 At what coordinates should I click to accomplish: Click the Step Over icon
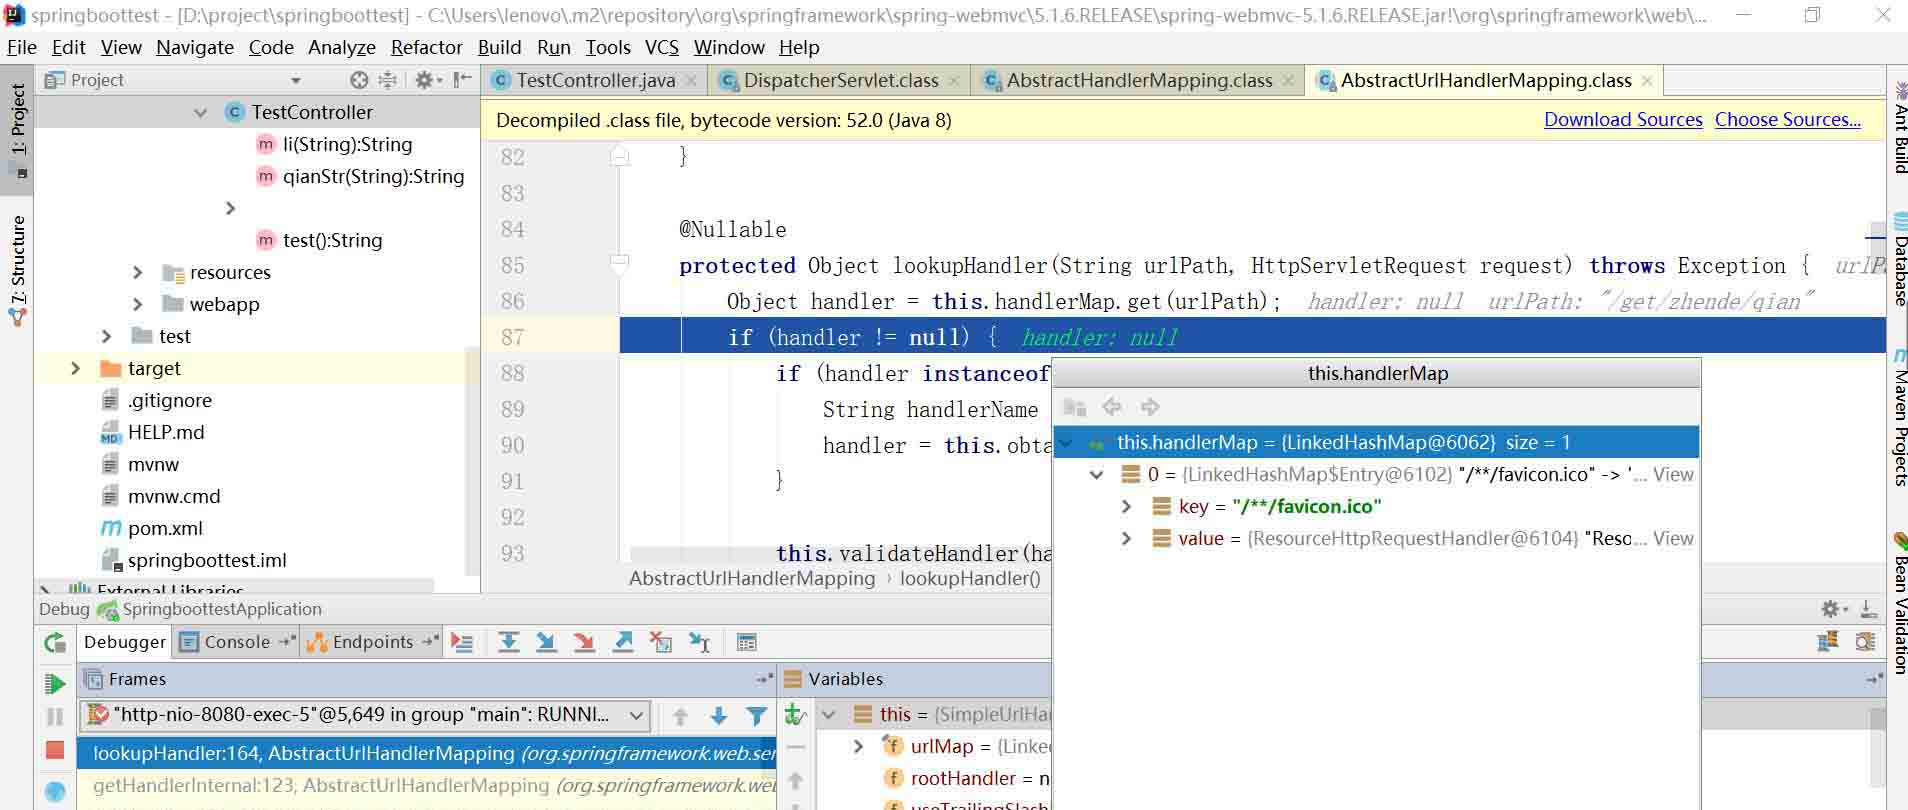(x=508, y=642)
